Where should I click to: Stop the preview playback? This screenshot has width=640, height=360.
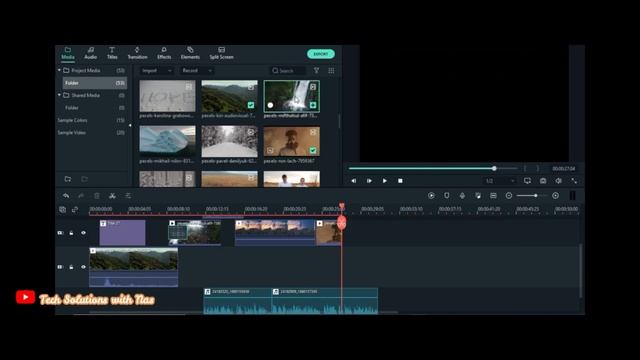pos(400,181)
